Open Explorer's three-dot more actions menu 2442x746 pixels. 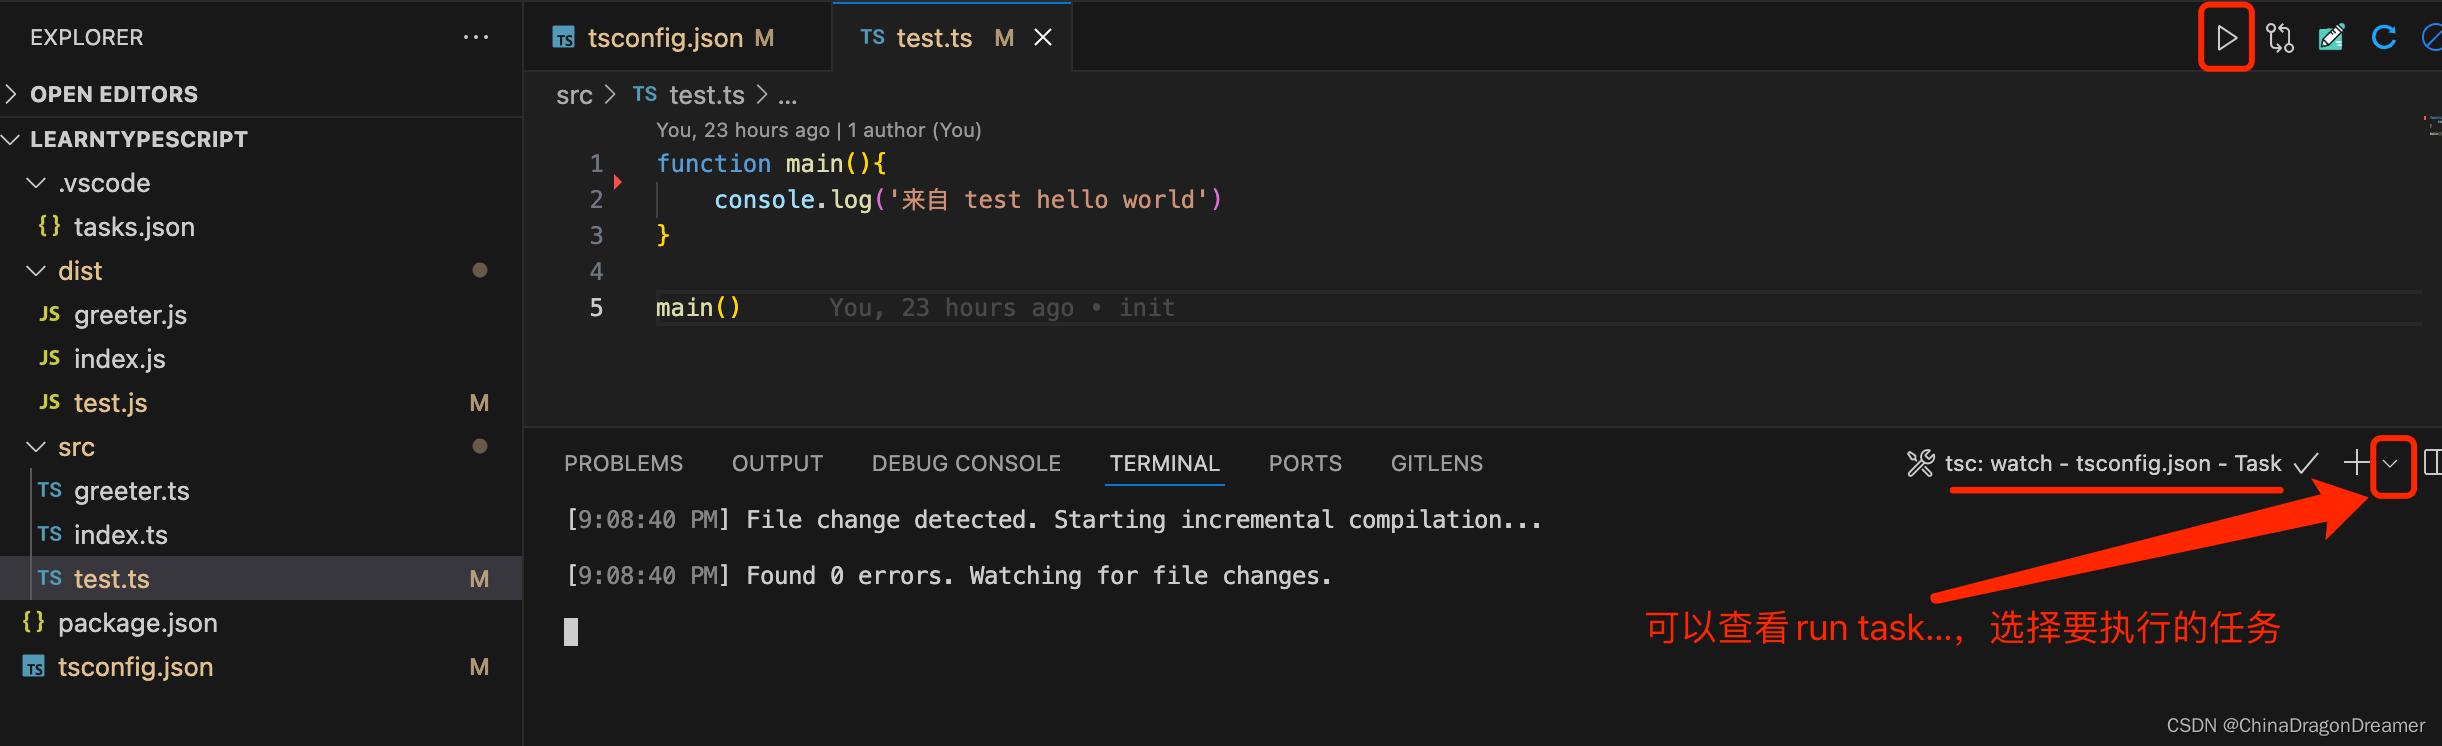pos(476,38)
